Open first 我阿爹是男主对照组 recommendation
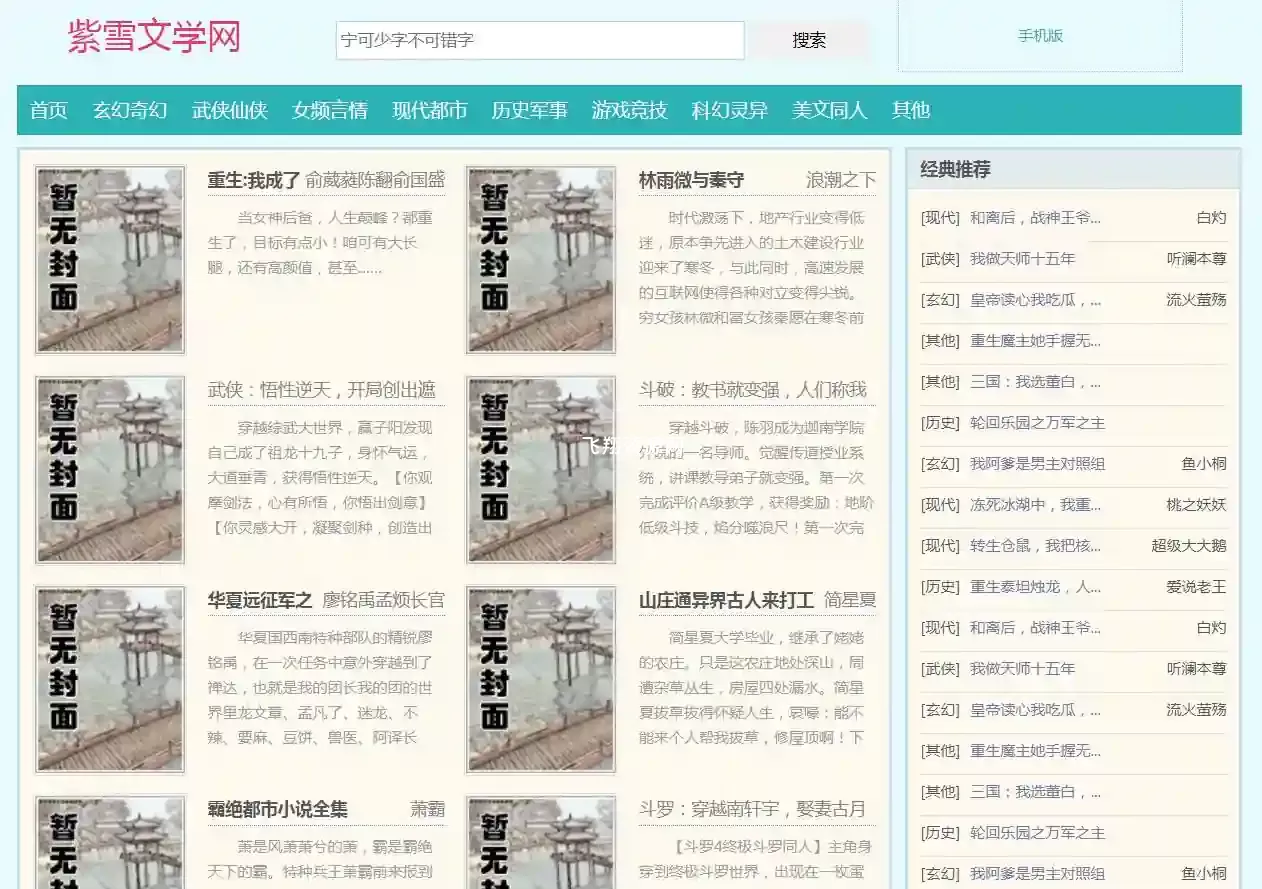 [1037, 464]
